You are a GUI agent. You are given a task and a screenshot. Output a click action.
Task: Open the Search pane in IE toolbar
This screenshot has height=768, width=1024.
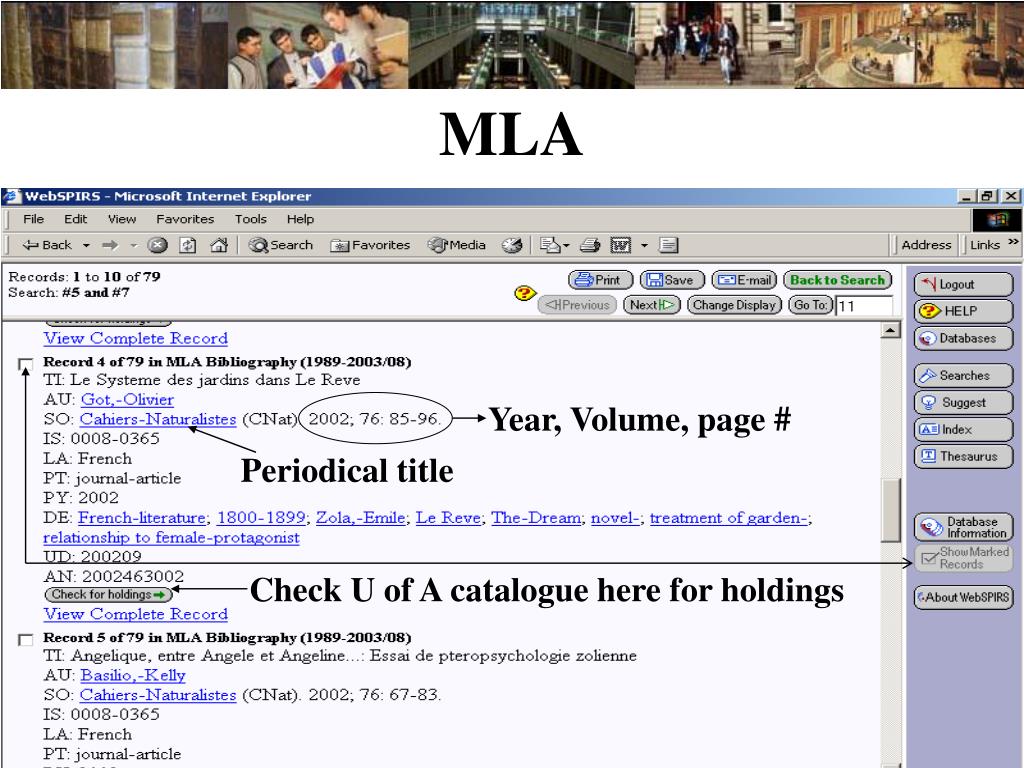[281, 246]
